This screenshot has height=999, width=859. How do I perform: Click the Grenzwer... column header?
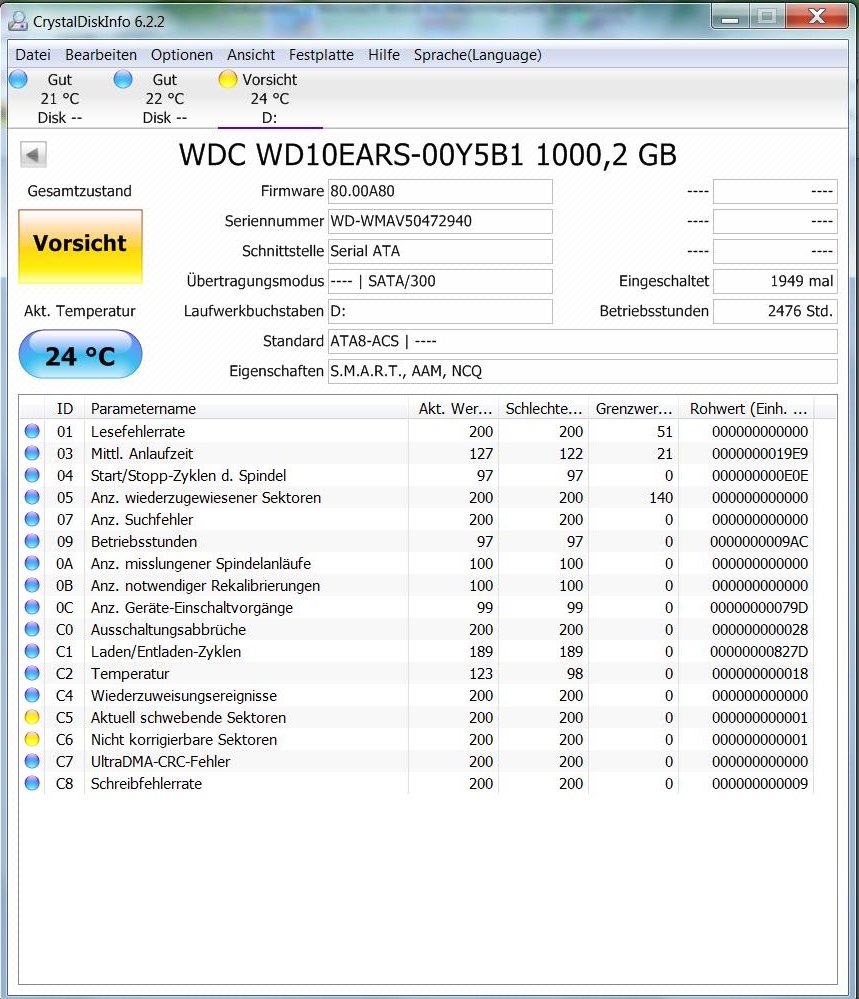click(633, 408)
